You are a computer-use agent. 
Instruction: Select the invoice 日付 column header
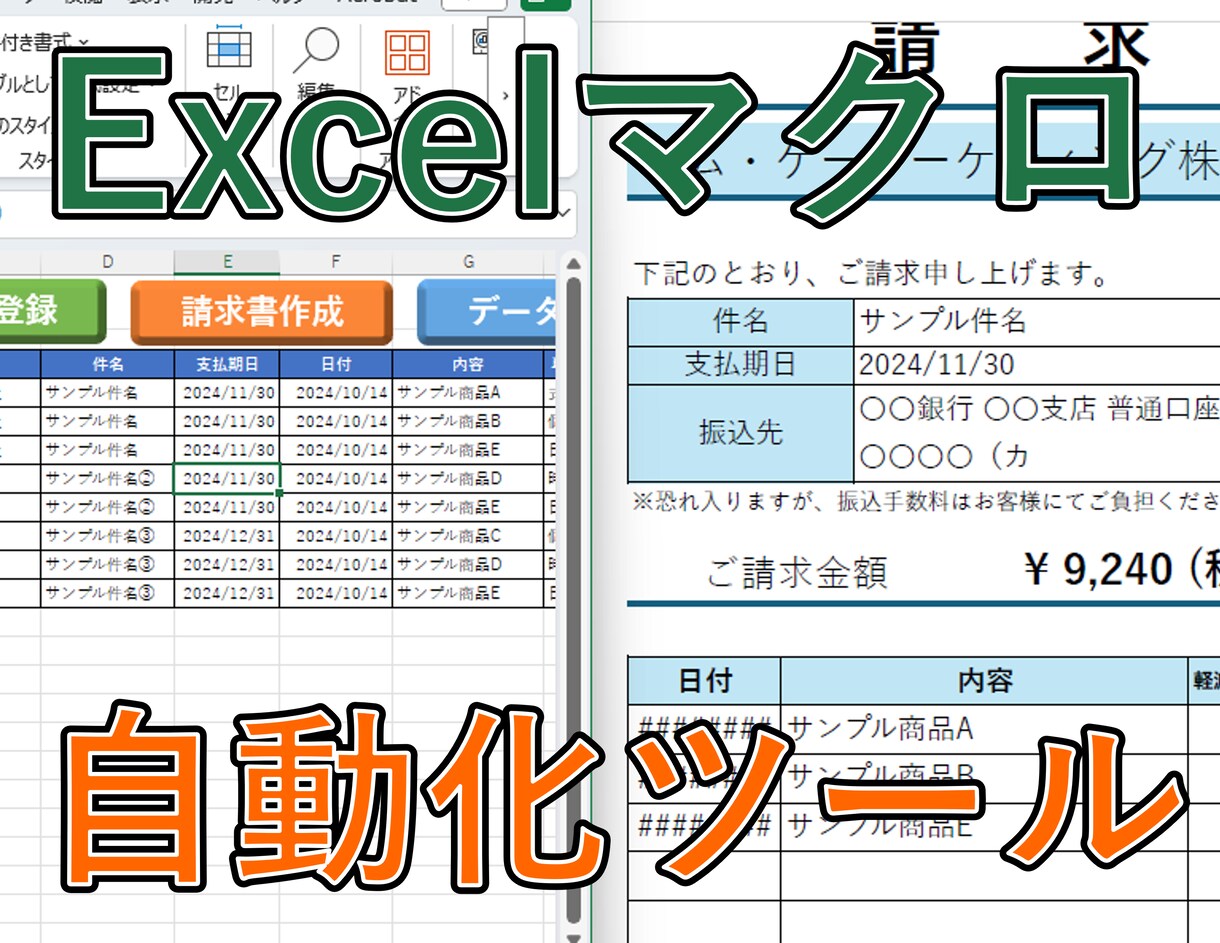click(x=705, y=680)
